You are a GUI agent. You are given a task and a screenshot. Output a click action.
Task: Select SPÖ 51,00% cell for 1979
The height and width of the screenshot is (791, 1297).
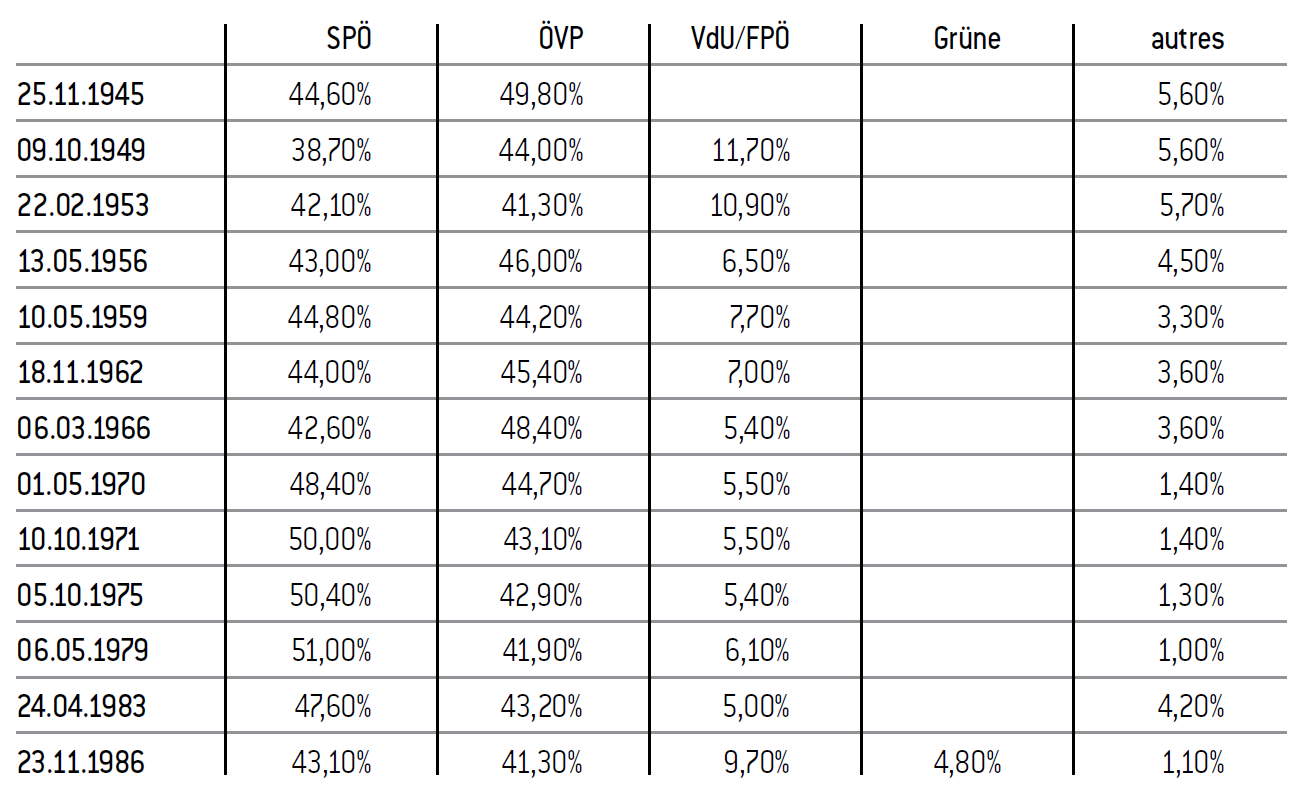(330, 651)
